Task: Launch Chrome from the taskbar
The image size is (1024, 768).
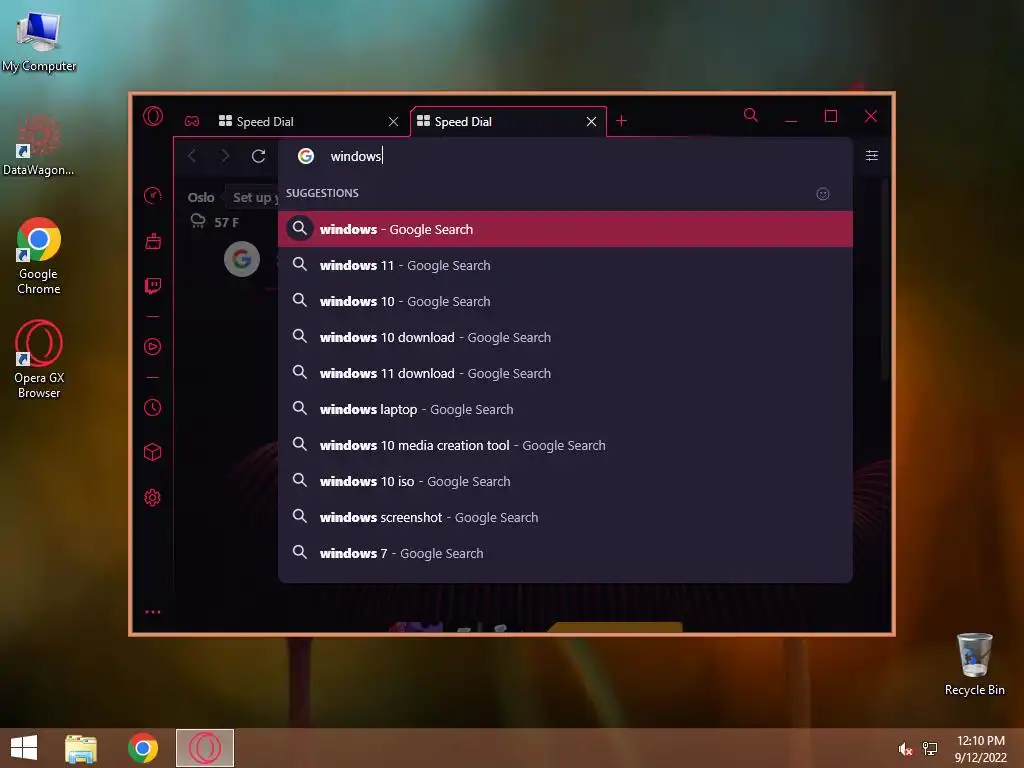Action: [x=143, y=748]
